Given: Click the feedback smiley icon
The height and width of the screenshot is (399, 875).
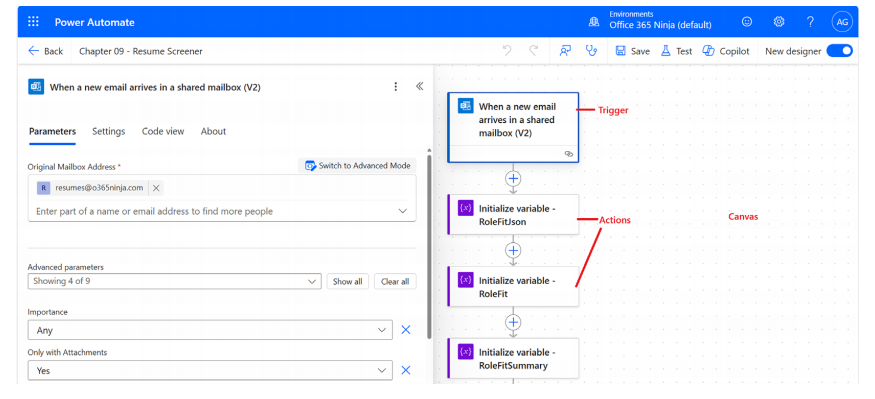Looking at the screenshot, I should pyautogui.click(x=747, y=22).
